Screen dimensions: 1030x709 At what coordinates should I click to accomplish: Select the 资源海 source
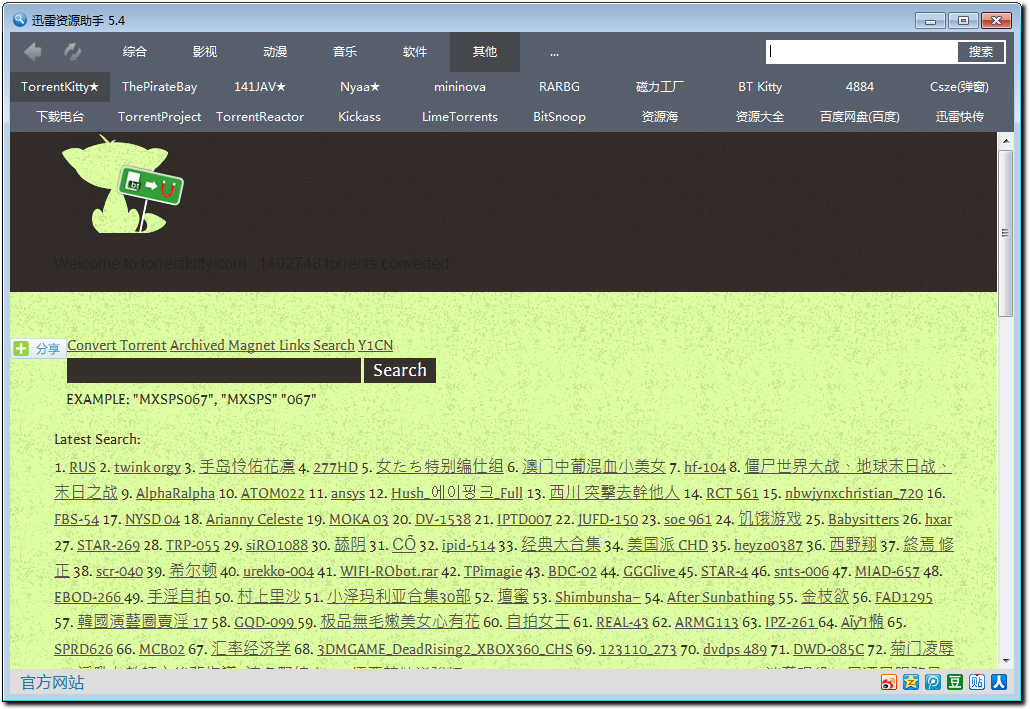coord(660,117)
